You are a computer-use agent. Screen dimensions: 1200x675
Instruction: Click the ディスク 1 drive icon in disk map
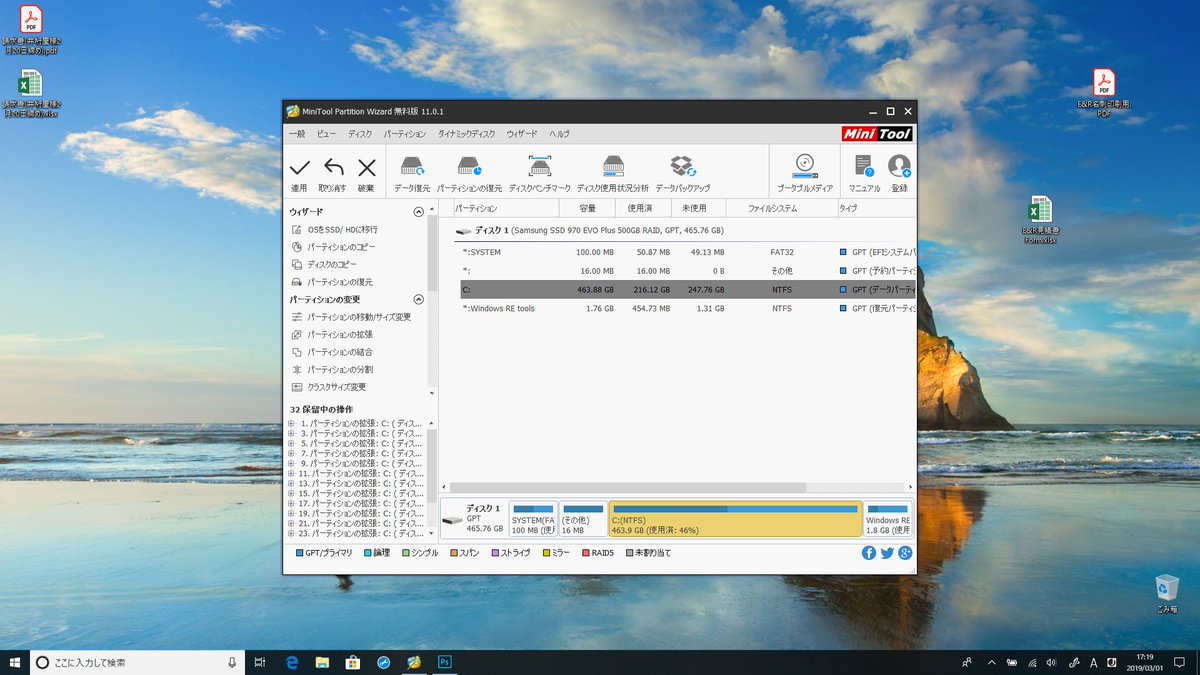[x=452, y=521]
